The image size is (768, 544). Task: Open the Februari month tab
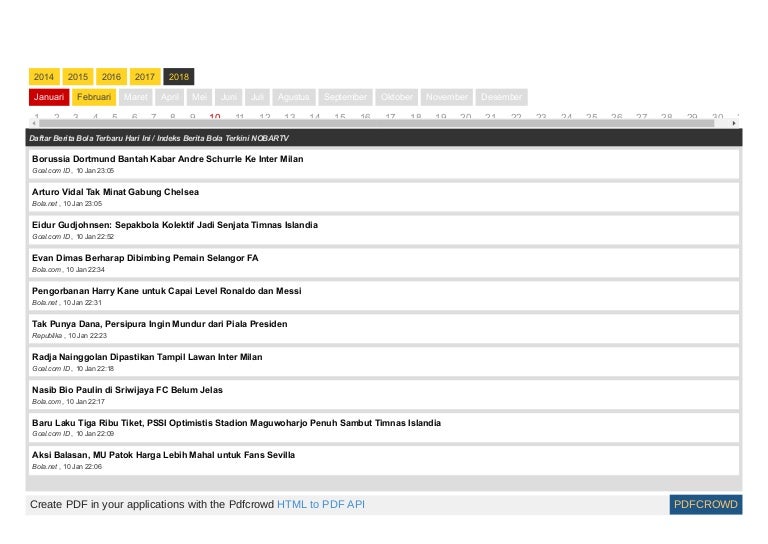click(x=94, y=97)
